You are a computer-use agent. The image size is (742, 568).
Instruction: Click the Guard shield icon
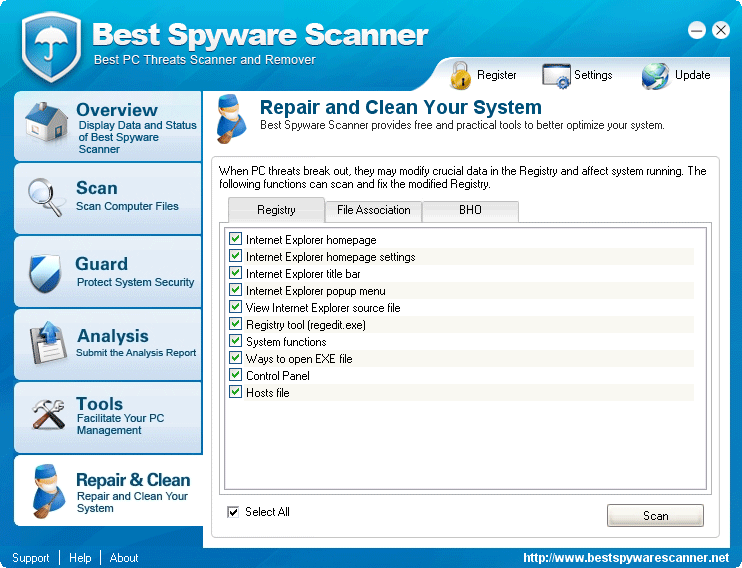[x=45, y=273]
